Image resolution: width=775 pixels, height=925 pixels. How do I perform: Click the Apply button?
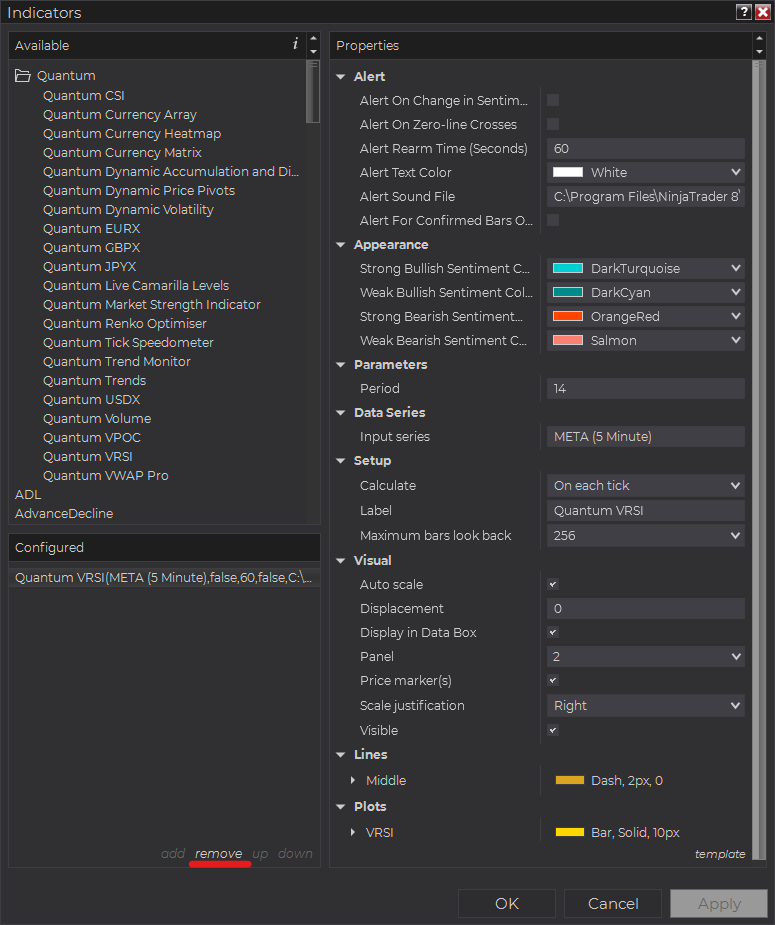click(719, 903)
